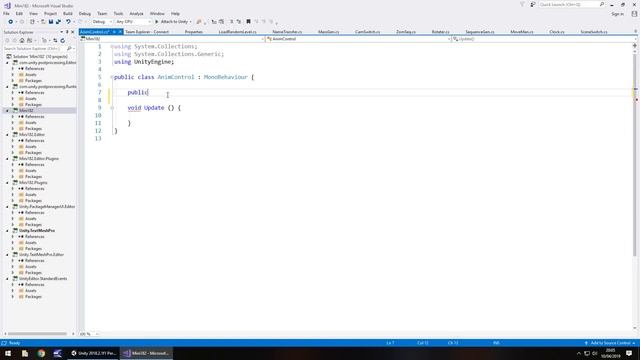640x360 pixels.
Task: Open the File menu
Action: click(x=6, y=13)
